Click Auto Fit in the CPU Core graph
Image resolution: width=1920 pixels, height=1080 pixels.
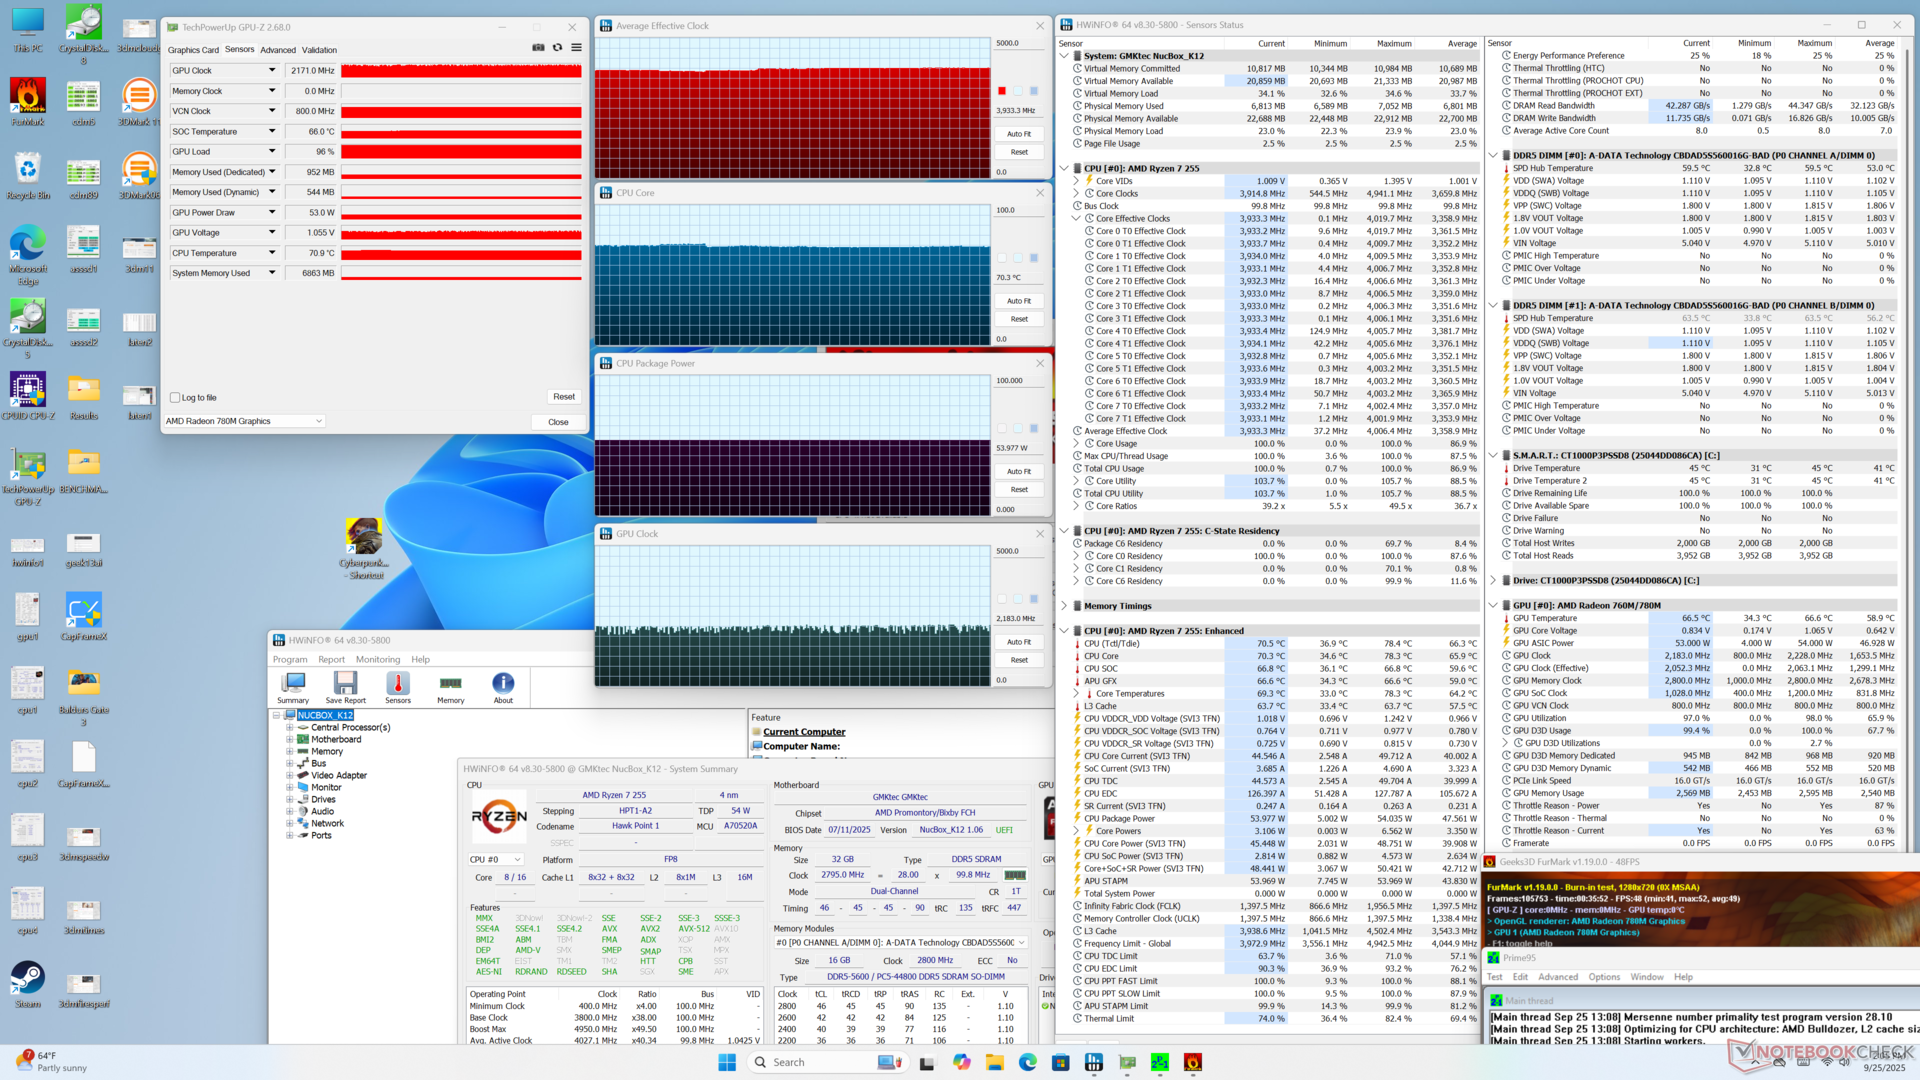click(1018, 301)
